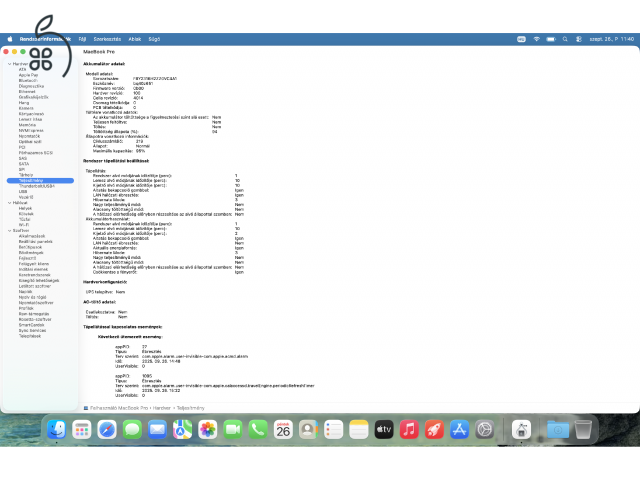Select PCI in the sidebar
The height and width of the screenshot is (480, 640).
22,147
